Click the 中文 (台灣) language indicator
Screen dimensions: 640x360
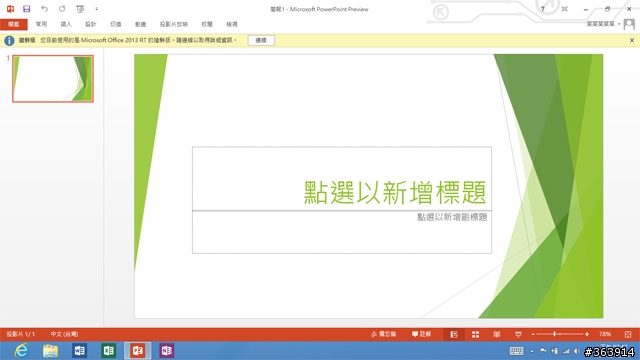64,334
